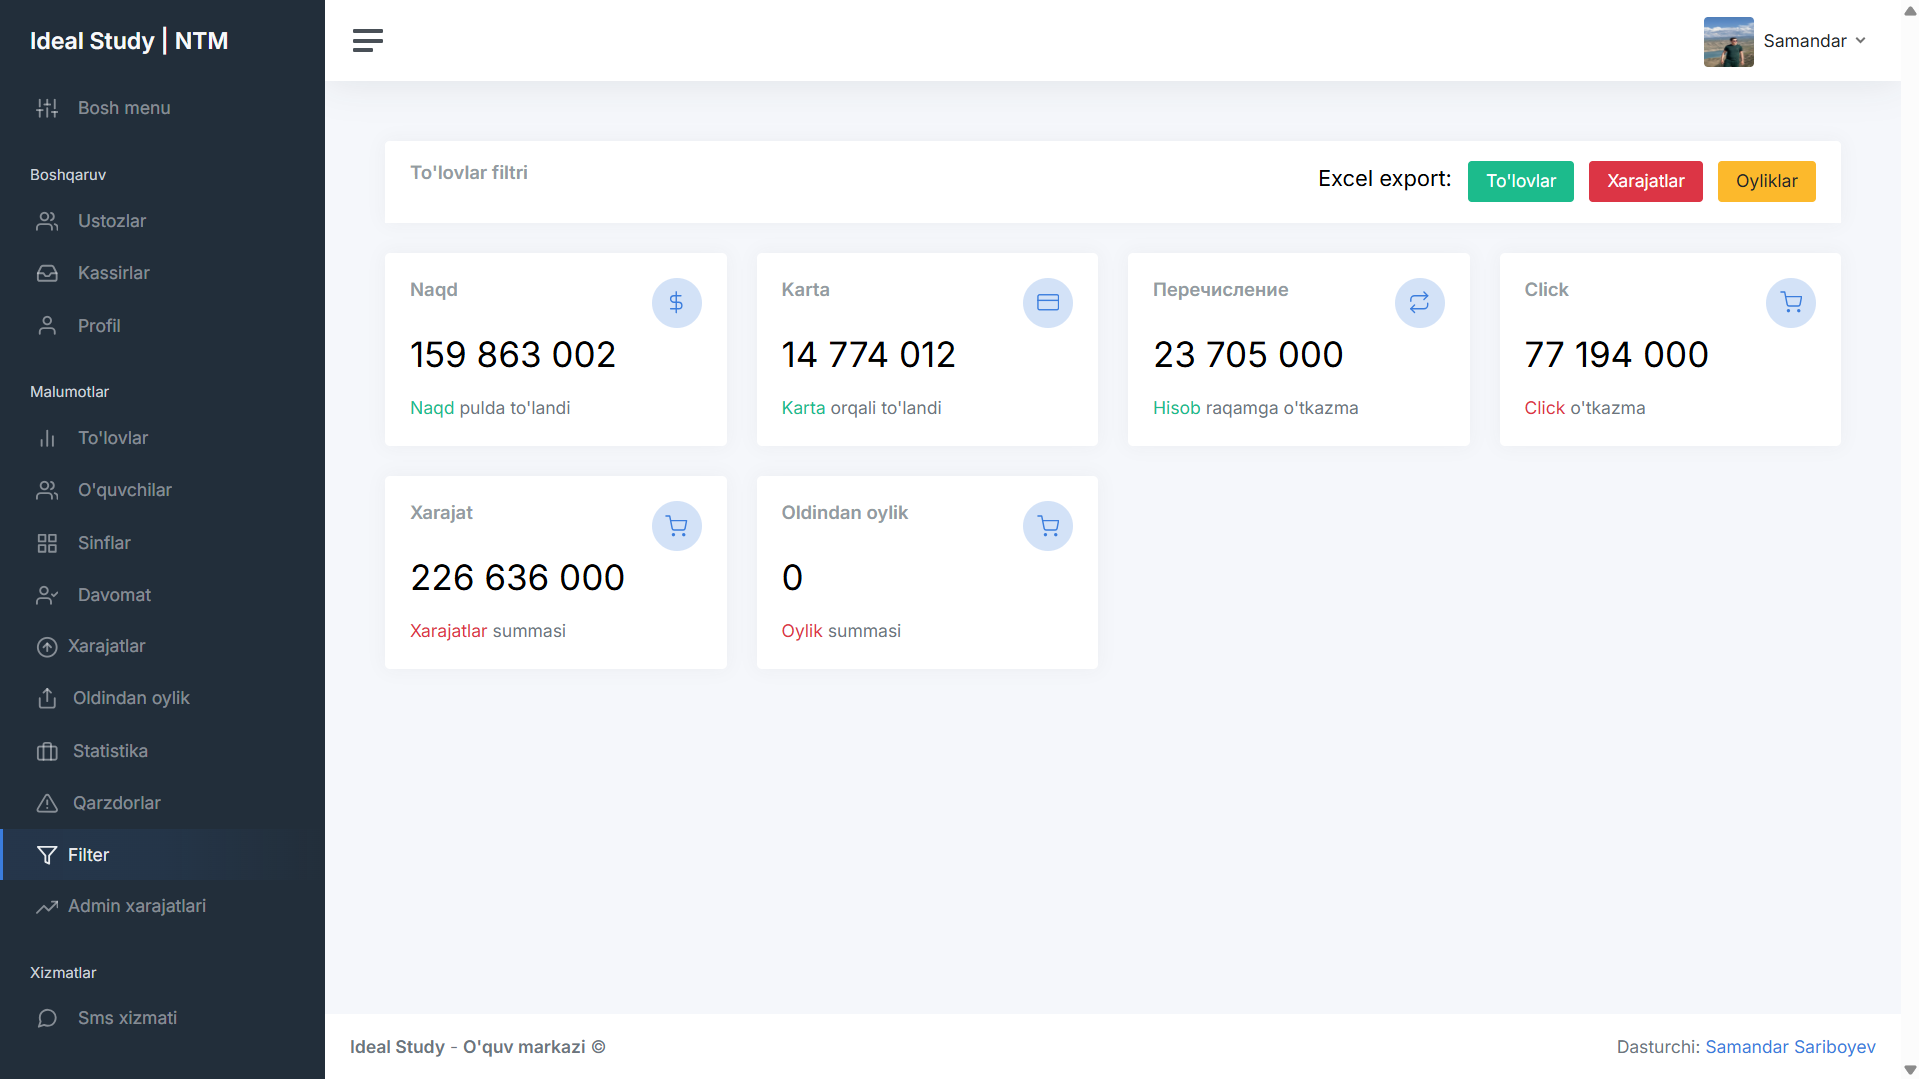Viewport: 1919px width, 1079px height.
Task: Click the cart icon on Oldindan oylik card
Action: coord(1047,526)
